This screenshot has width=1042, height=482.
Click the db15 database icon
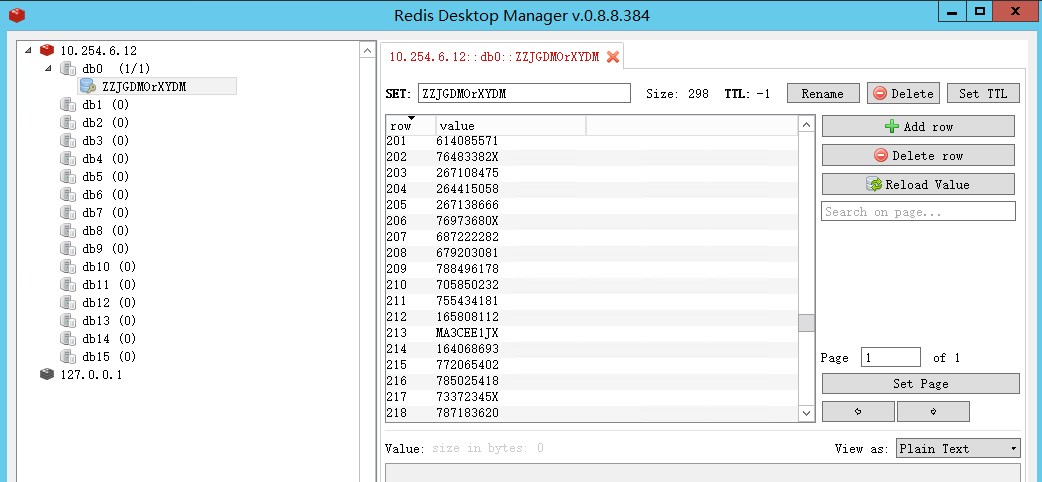click(x=68, y=356)
